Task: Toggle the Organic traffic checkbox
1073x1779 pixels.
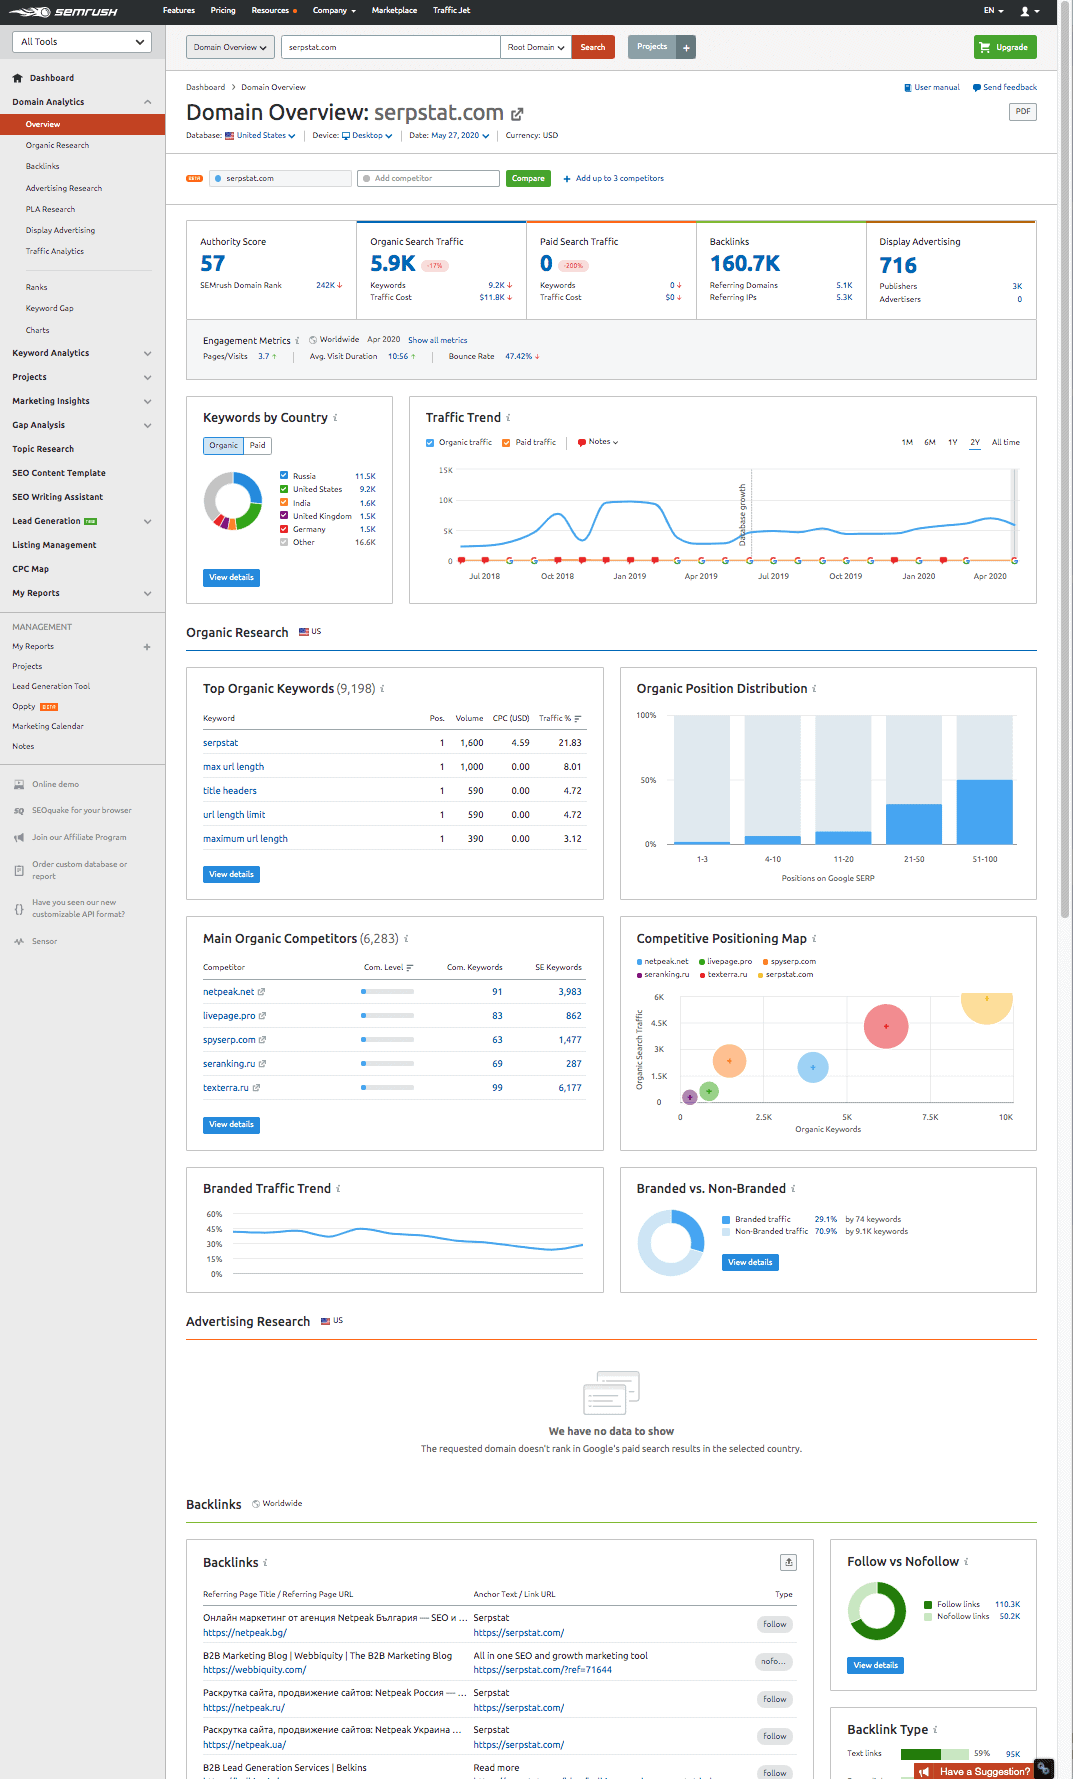Action: coord(430,443)
